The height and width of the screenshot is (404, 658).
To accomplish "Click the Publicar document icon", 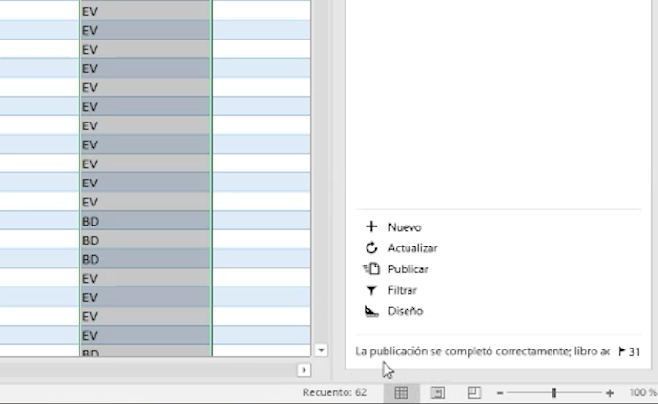I will tap(371, 269).
